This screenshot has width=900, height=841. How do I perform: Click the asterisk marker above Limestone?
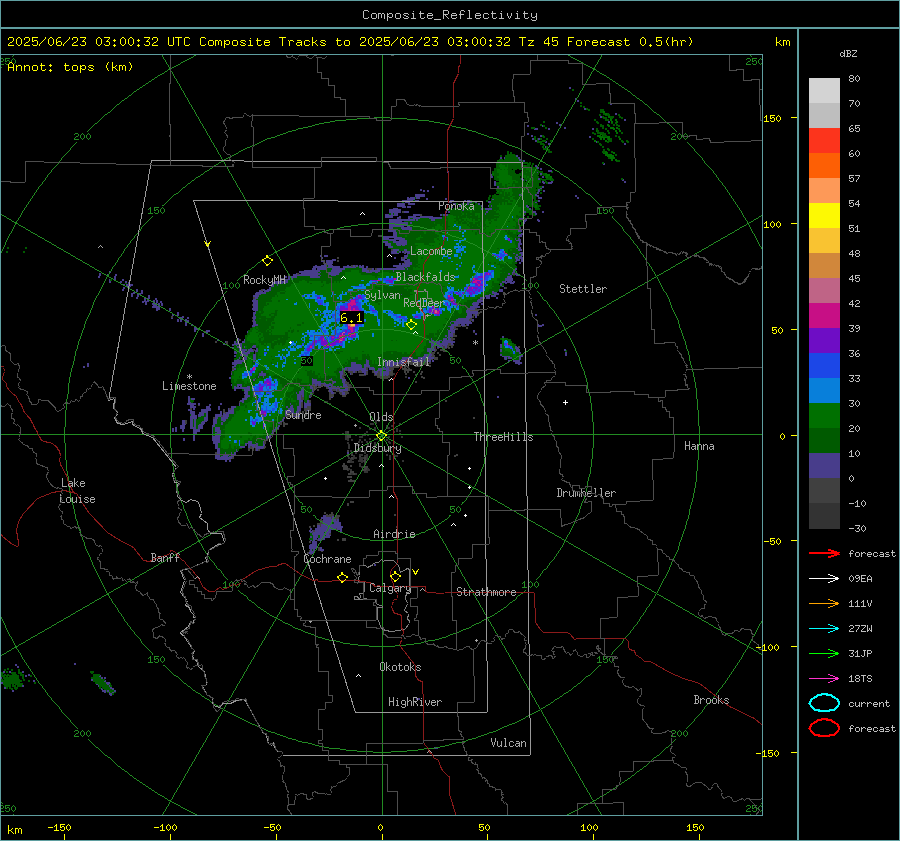(189, 377)
